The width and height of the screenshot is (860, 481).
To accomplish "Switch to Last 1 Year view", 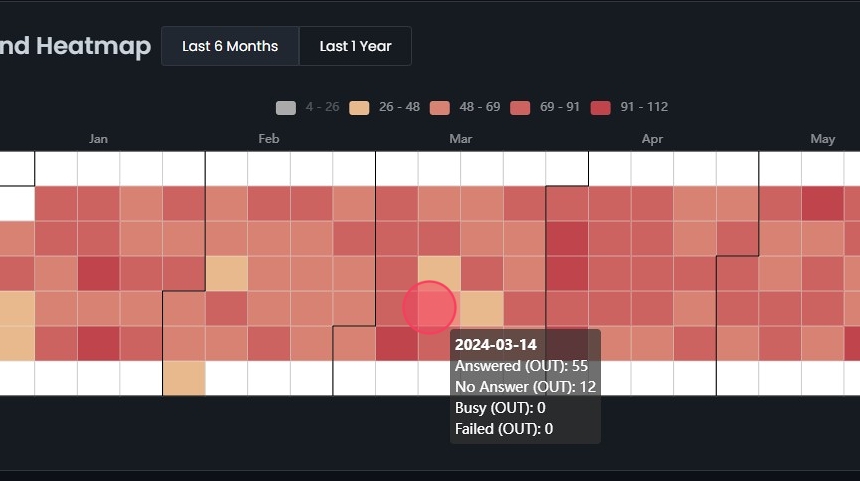I will tap(355, 46).
